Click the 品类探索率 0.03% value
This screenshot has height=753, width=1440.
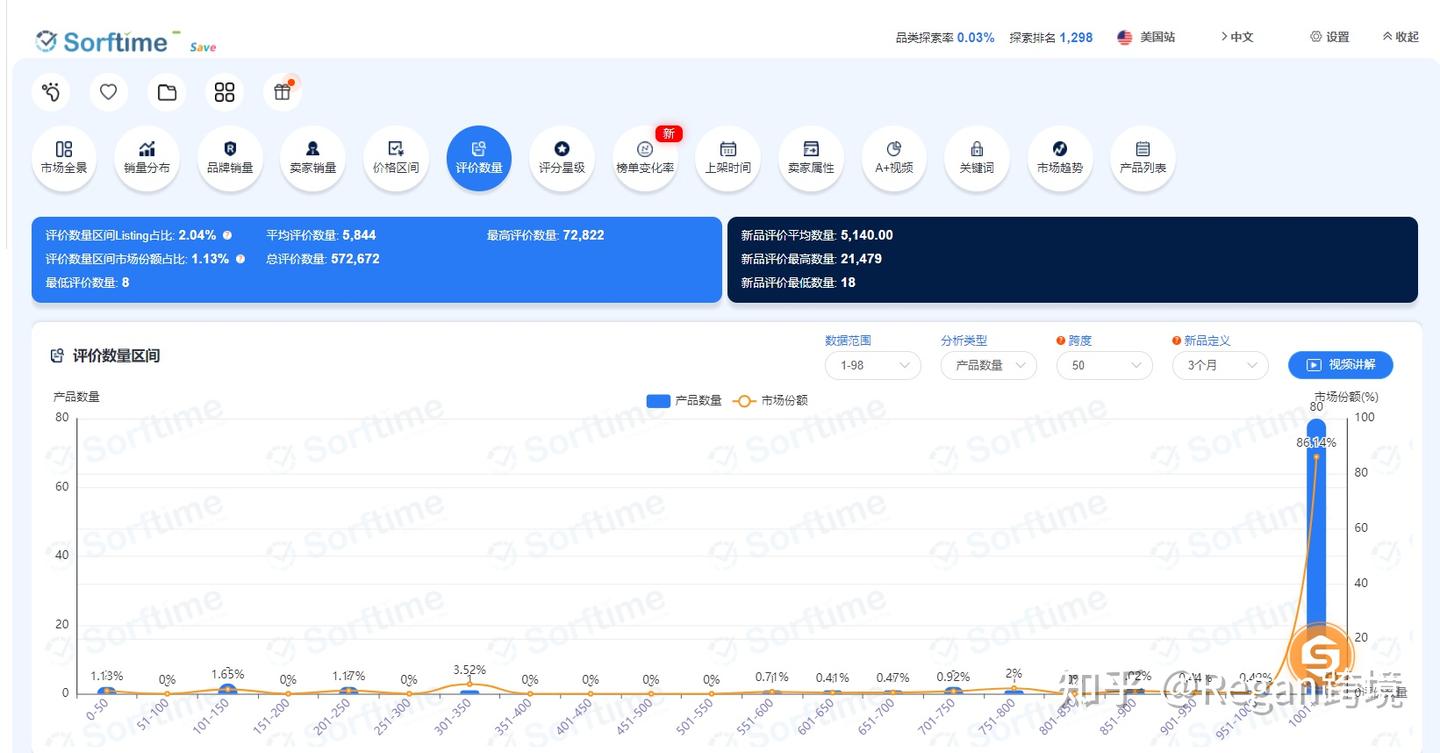click(976, 38)
